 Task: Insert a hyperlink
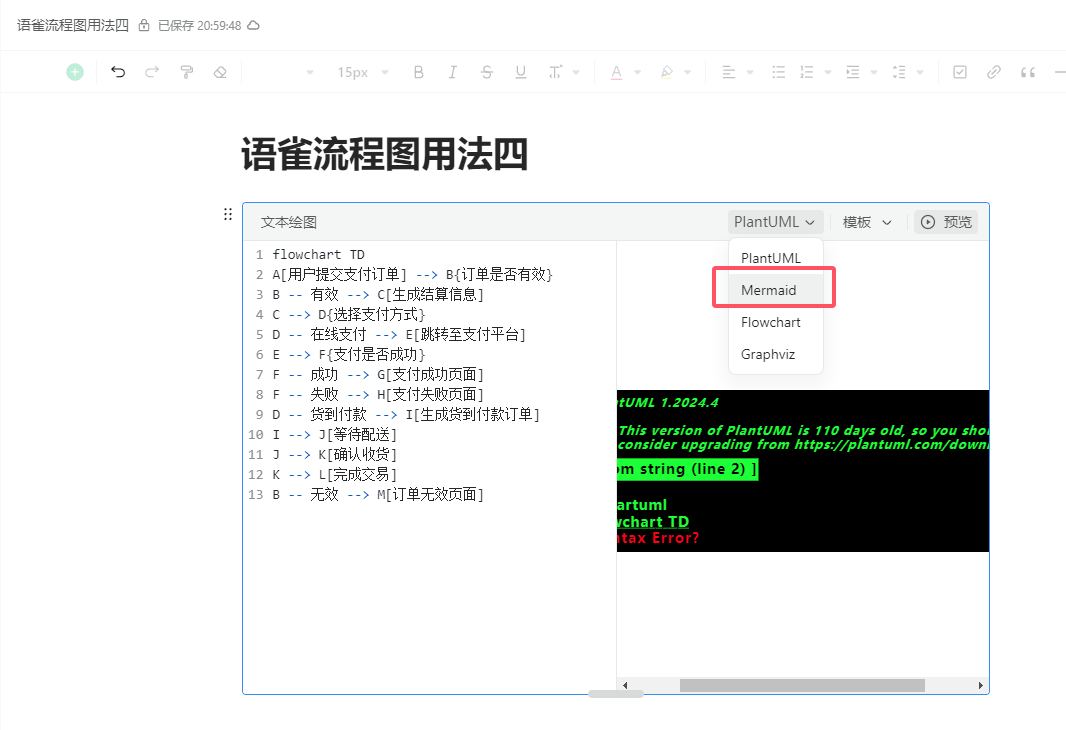[994, 72]
